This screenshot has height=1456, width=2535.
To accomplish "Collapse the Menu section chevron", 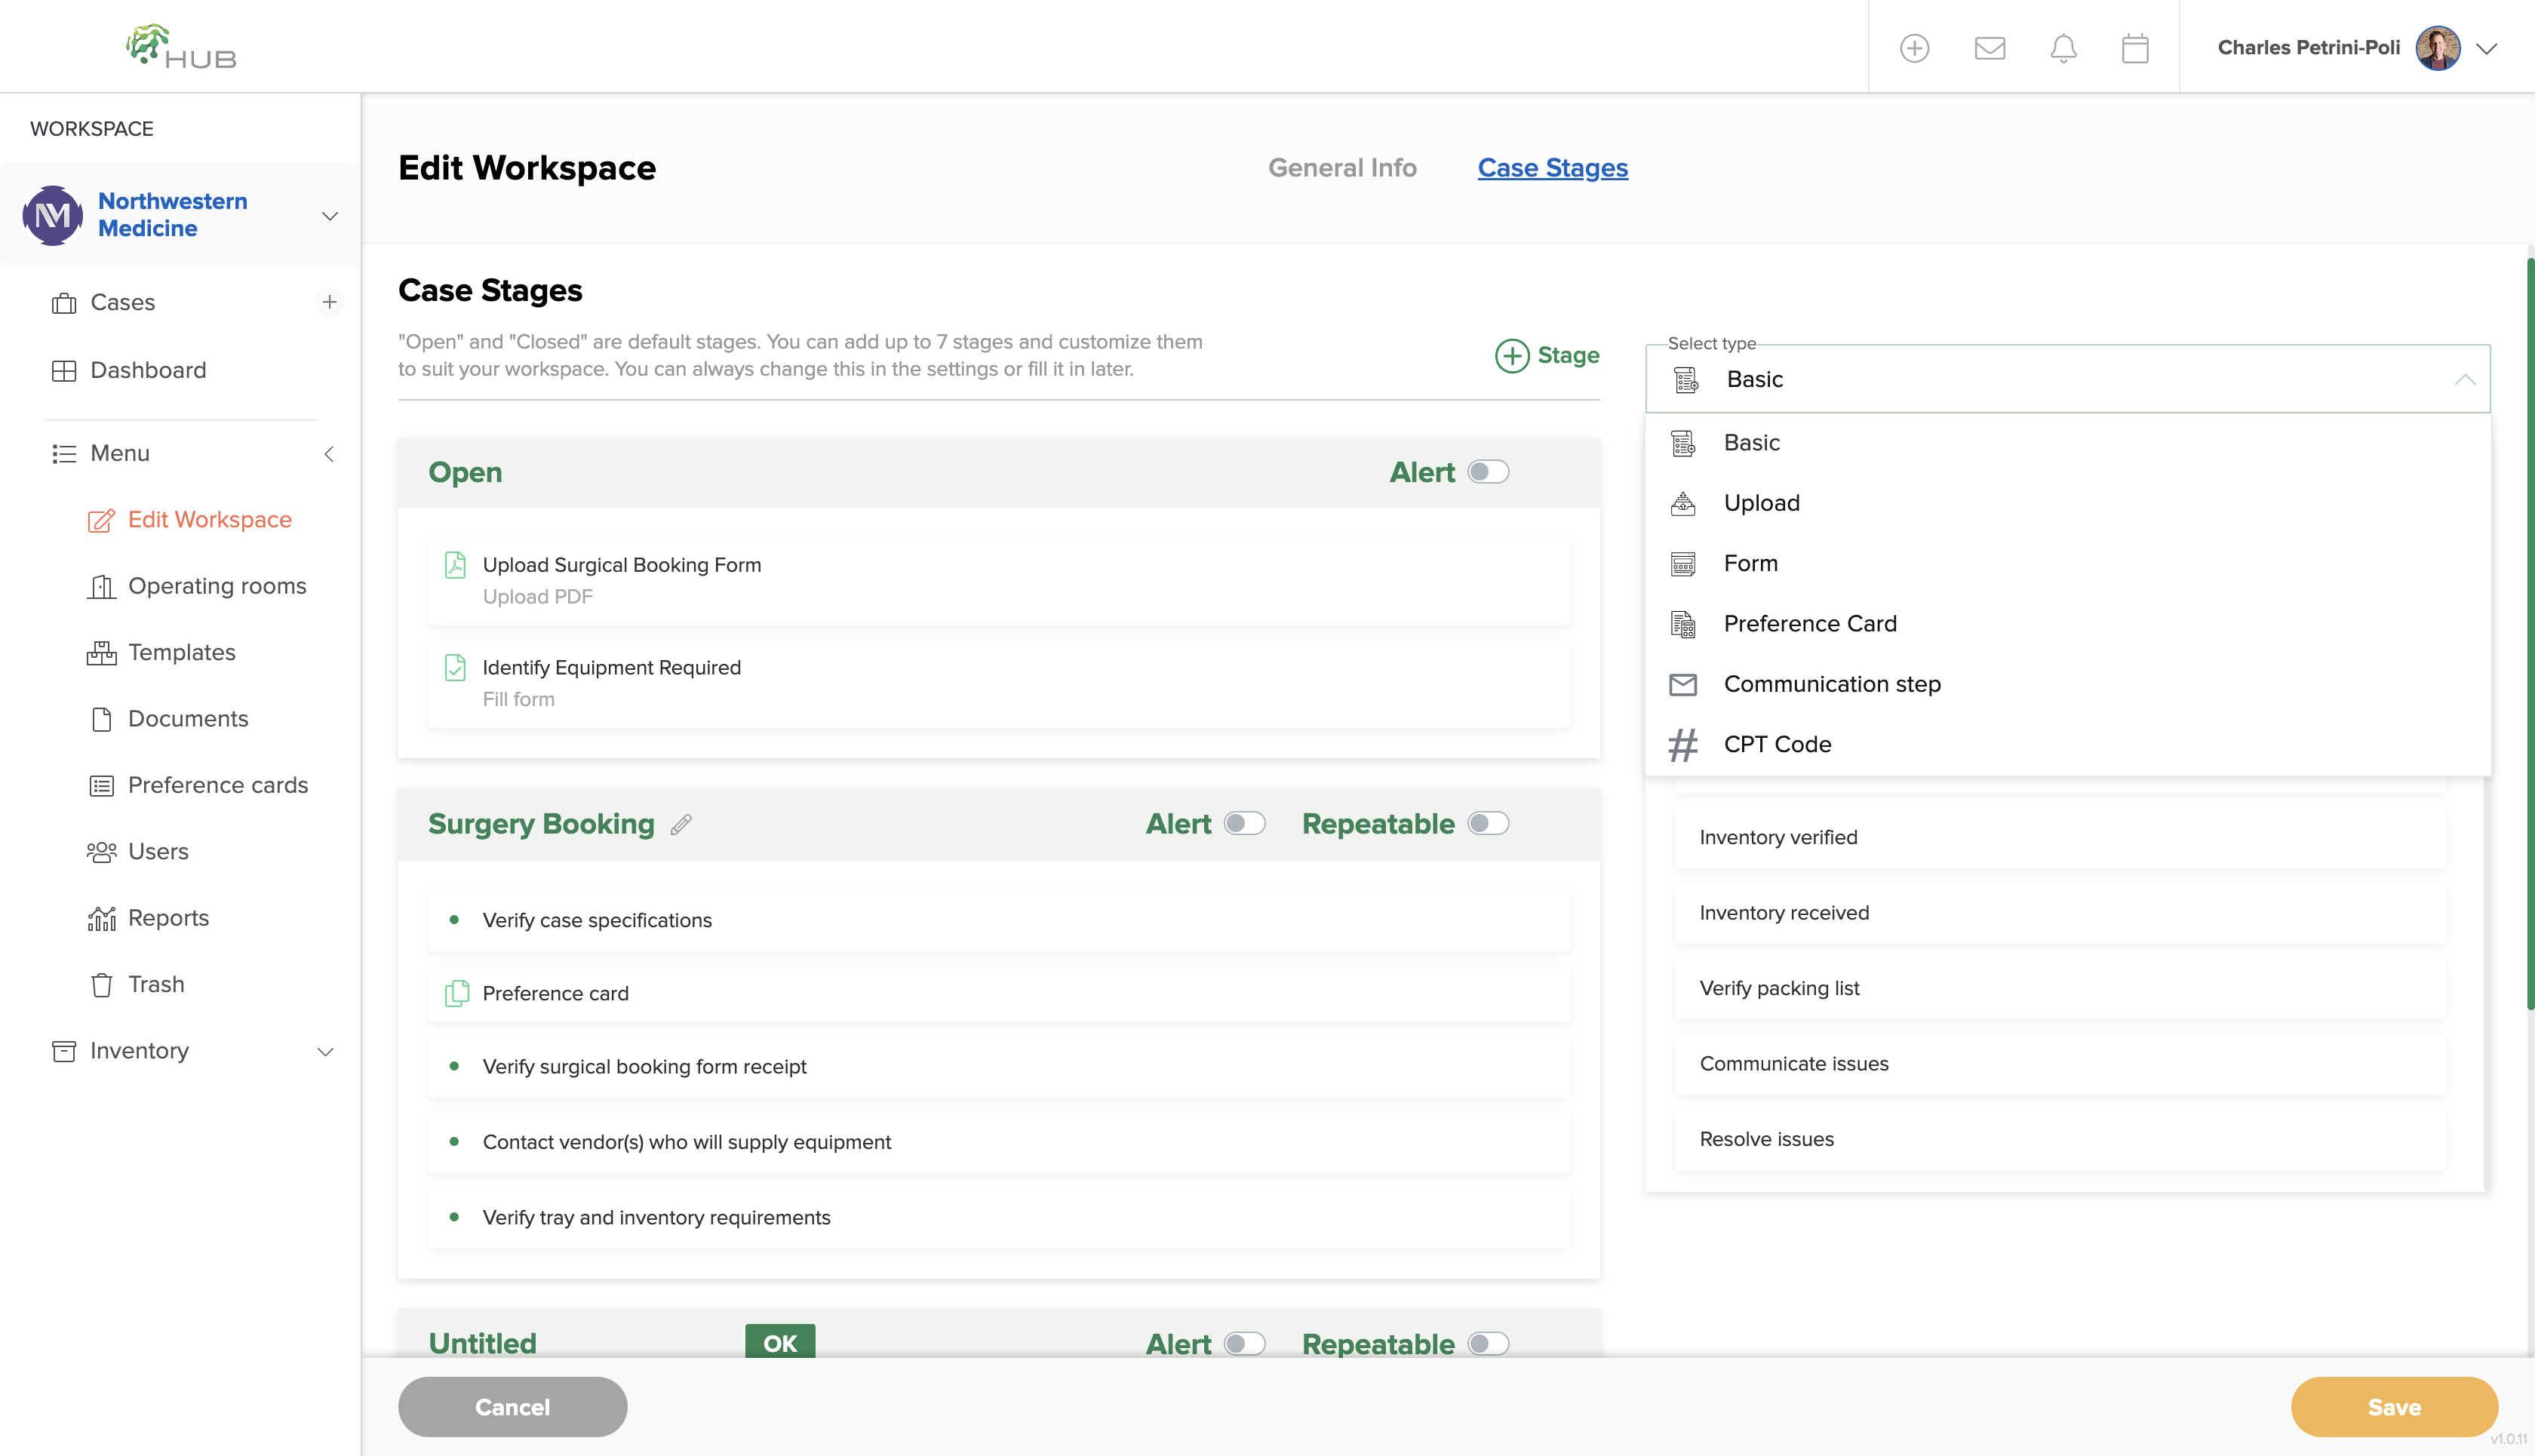I will point(329,454).
